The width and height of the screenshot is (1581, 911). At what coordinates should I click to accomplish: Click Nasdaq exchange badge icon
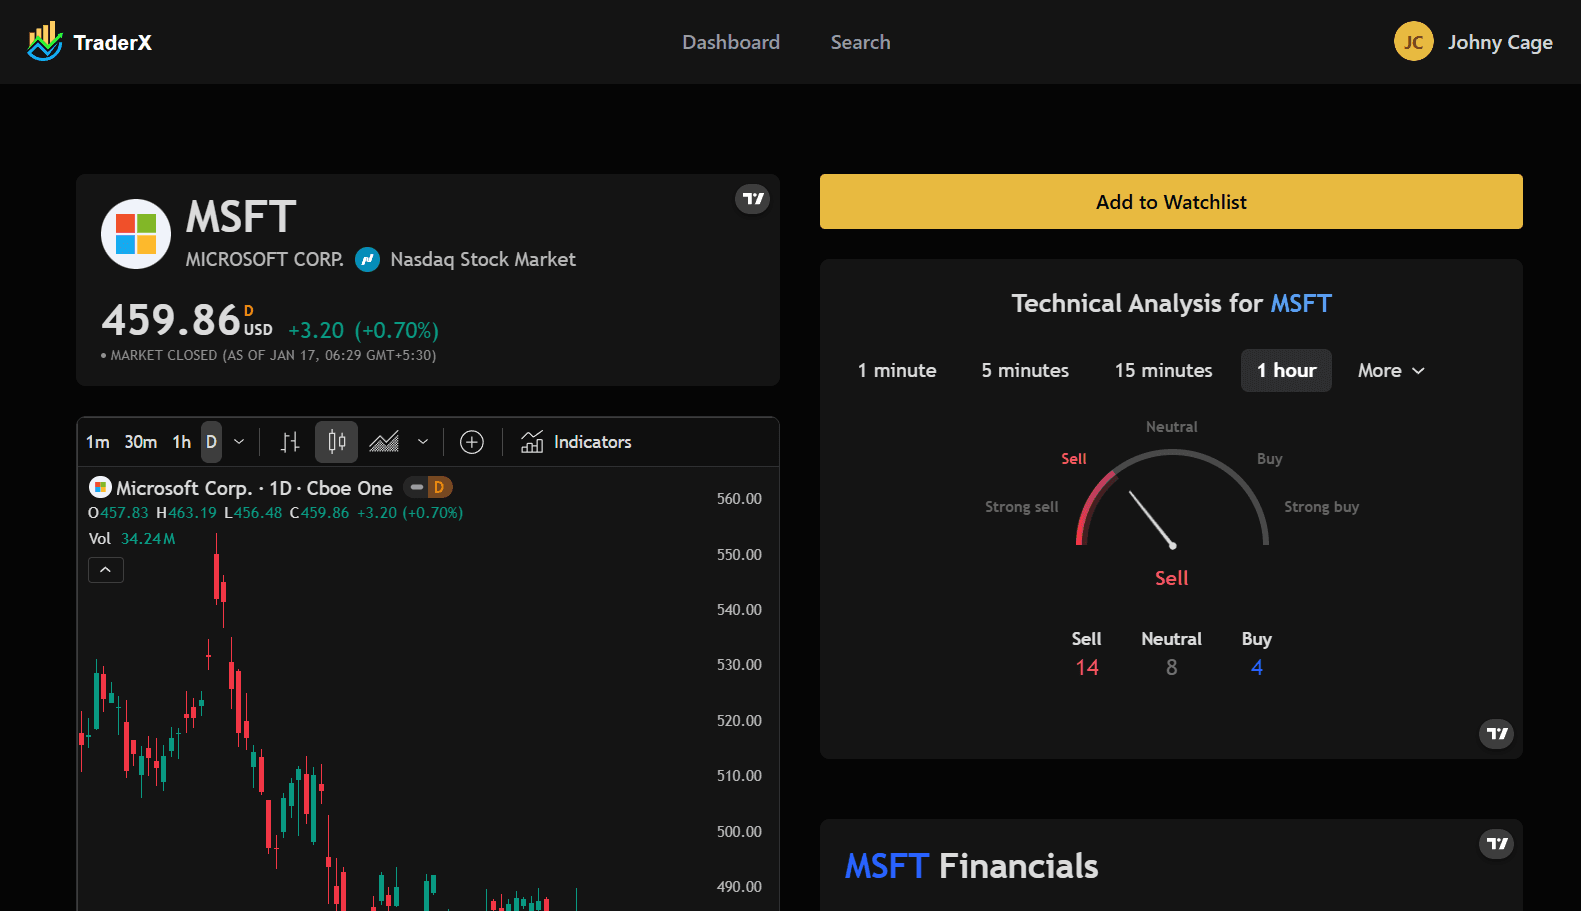(x=368, y=260)
